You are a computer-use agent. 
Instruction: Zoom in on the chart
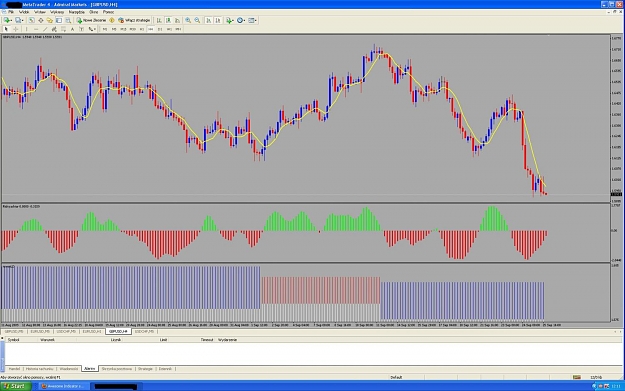188,20
